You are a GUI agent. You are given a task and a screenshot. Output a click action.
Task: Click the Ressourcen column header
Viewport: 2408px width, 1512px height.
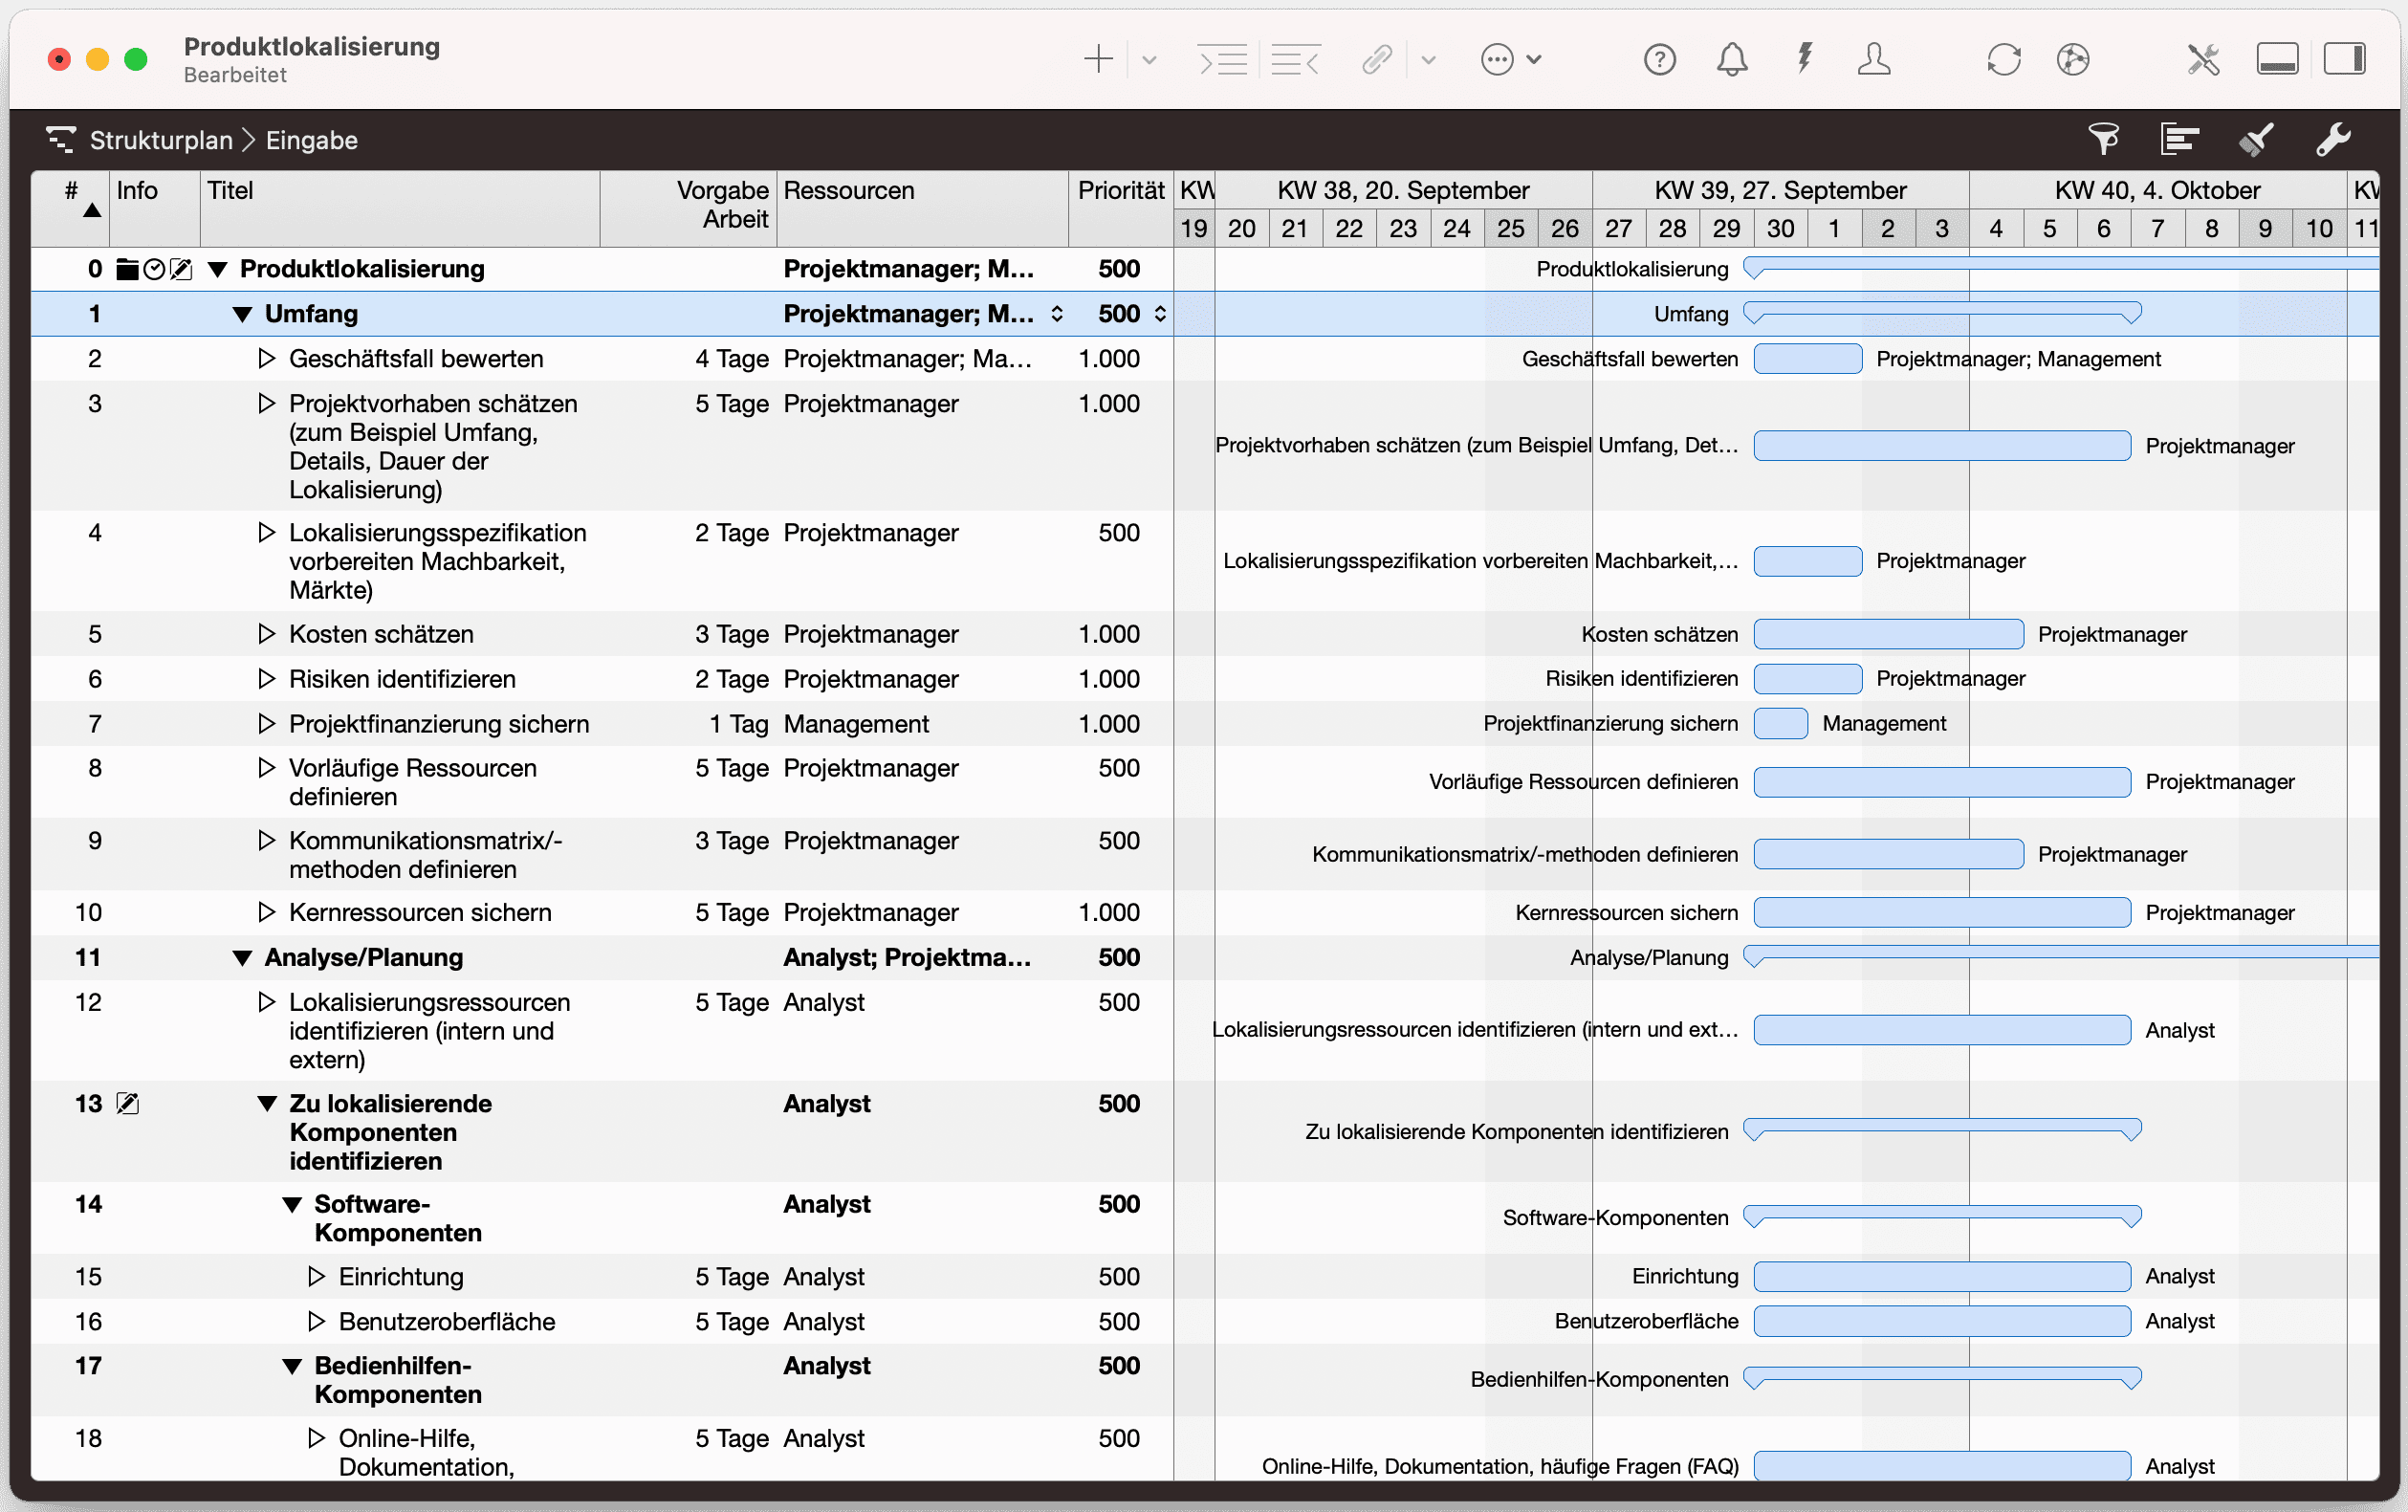tap(849, 191)
